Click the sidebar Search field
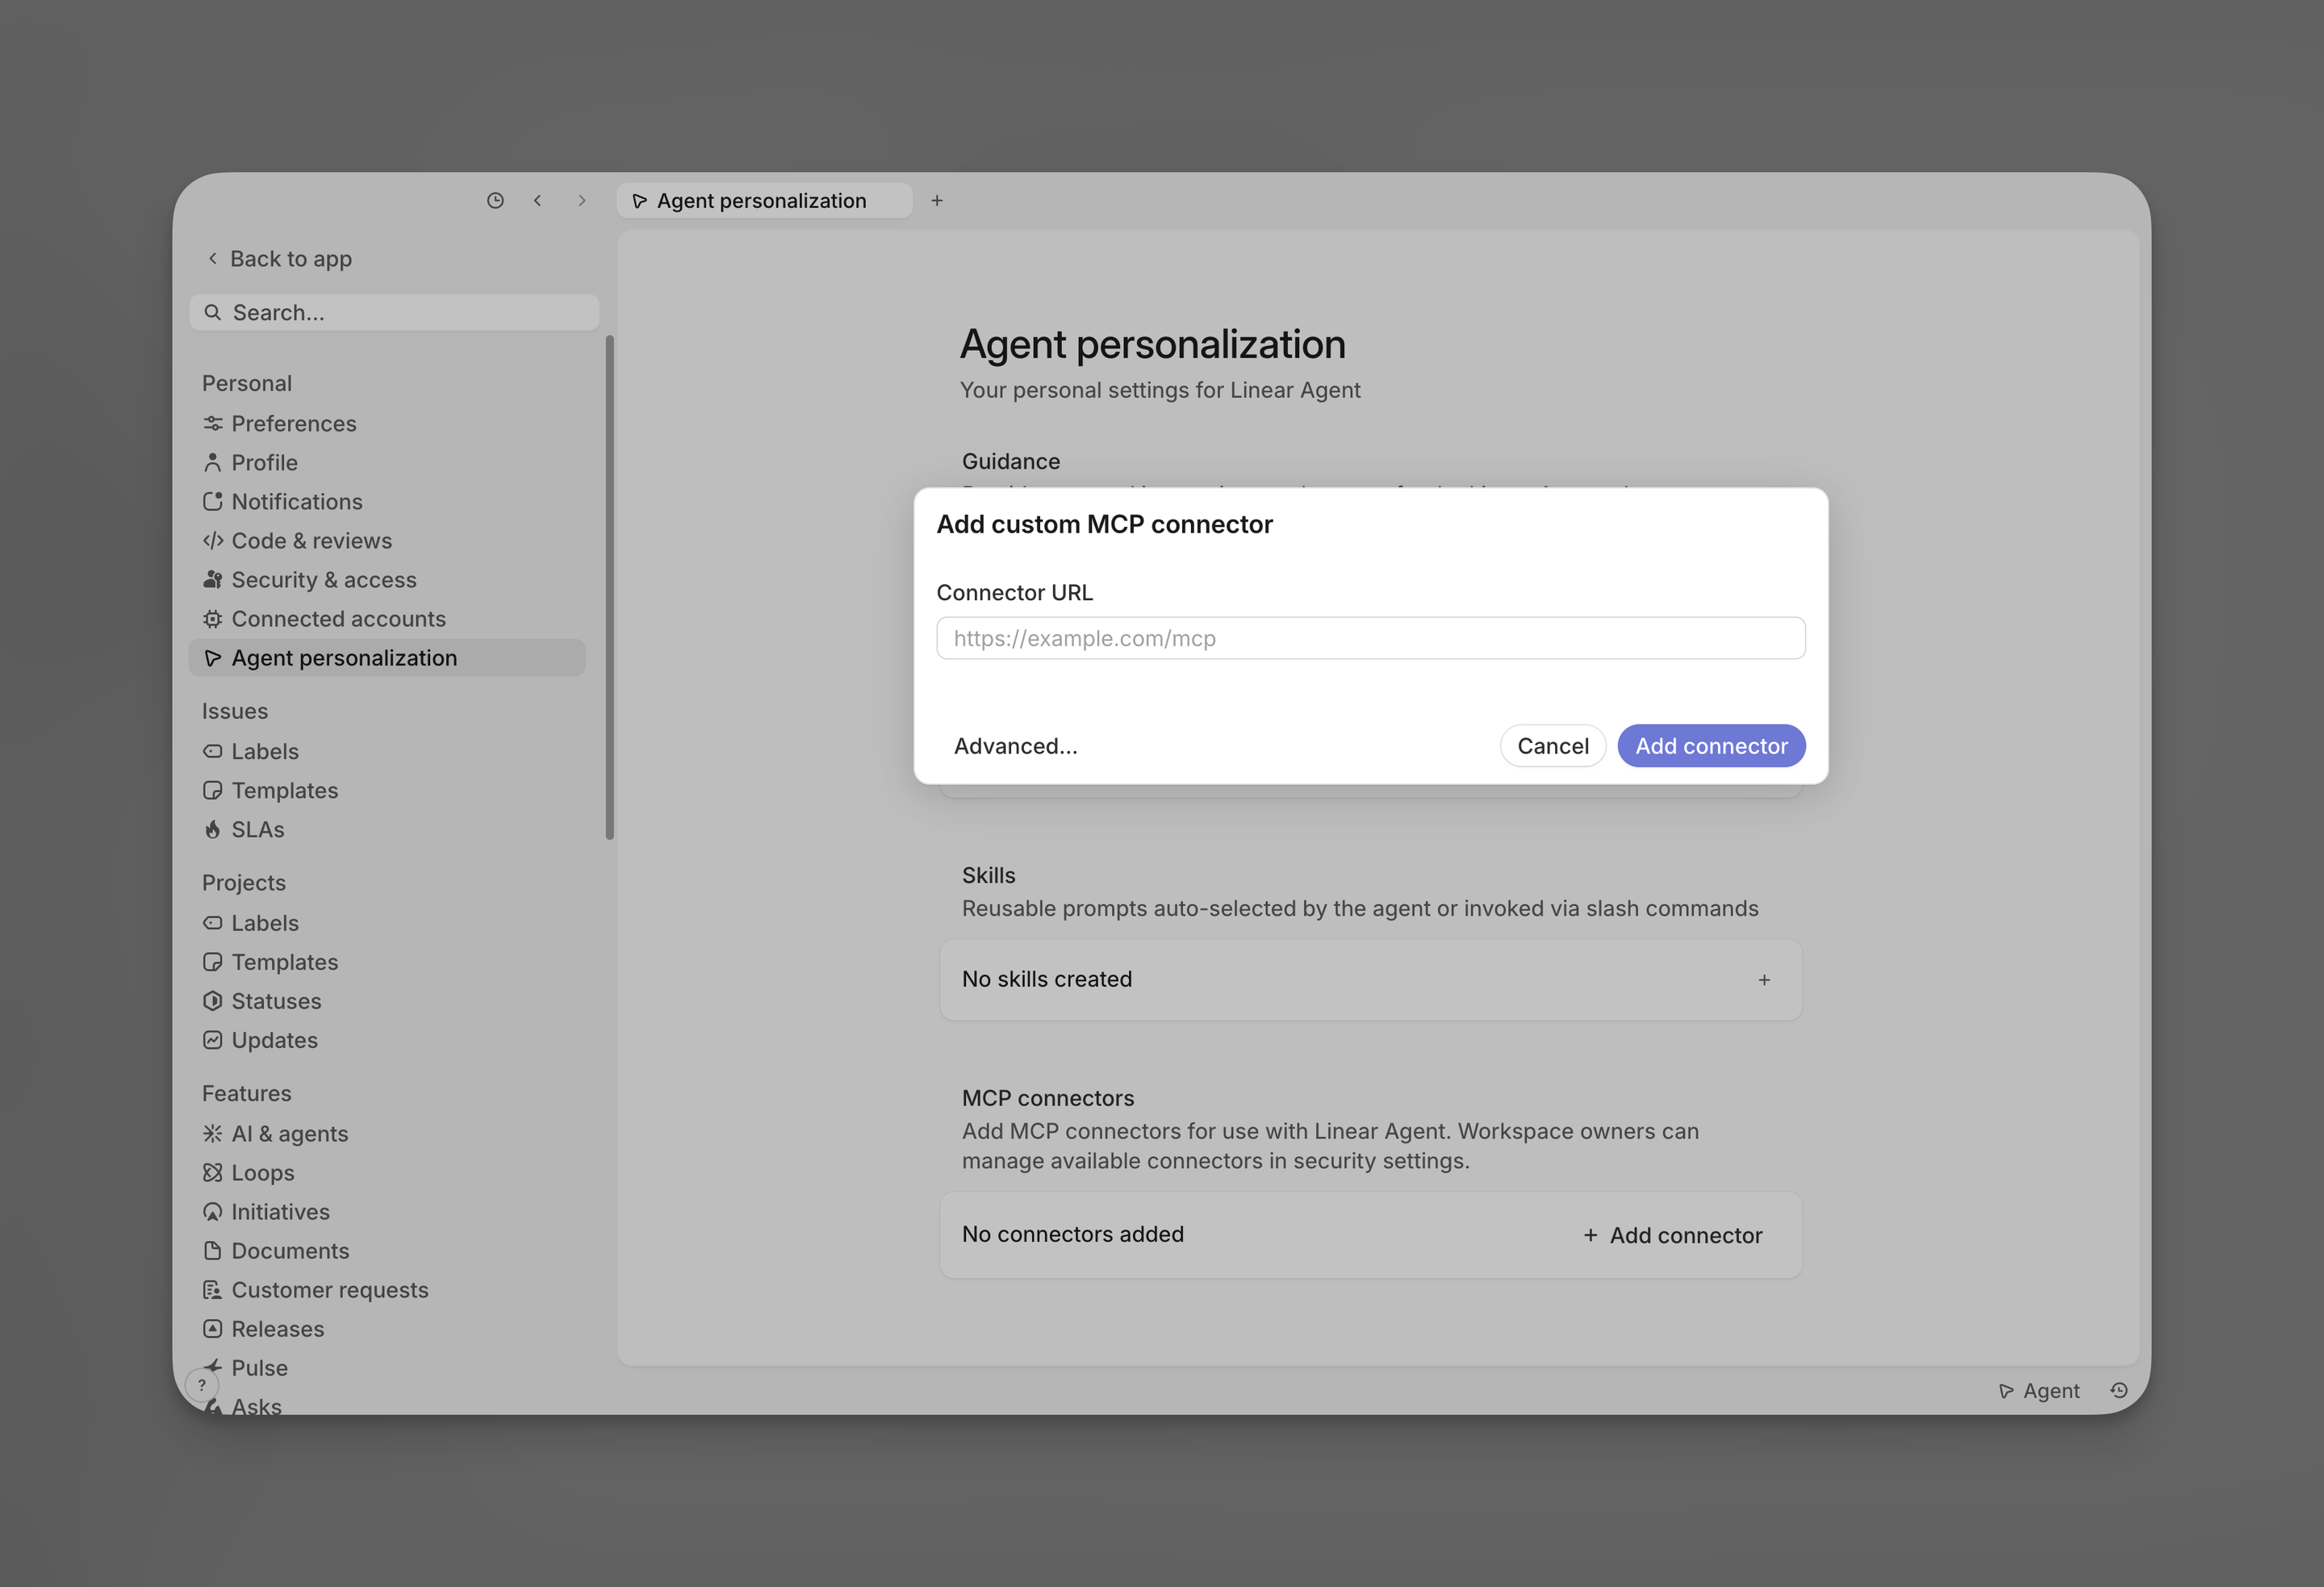This screenshot has height=1587, width=2324. tap(394, 312)
